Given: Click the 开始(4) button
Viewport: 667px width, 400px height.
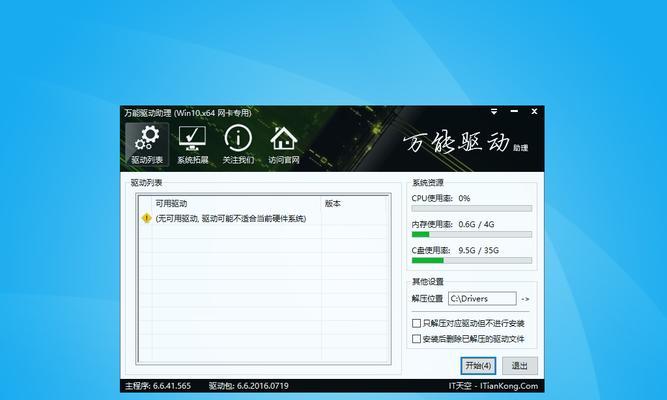Looking at the screenshot, I should [x=478, y=366].
